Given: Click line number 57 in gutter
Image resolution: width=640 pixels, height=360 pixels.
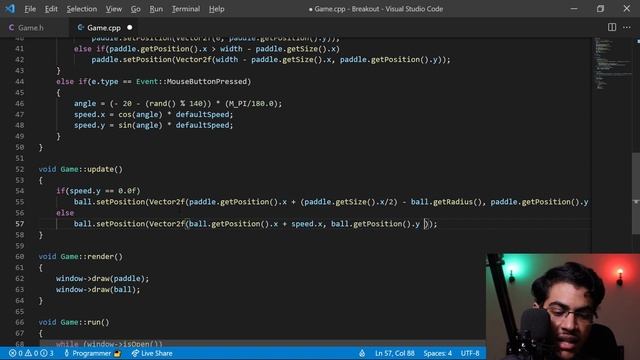Looking at the screenshot, I should coord(20,224).
